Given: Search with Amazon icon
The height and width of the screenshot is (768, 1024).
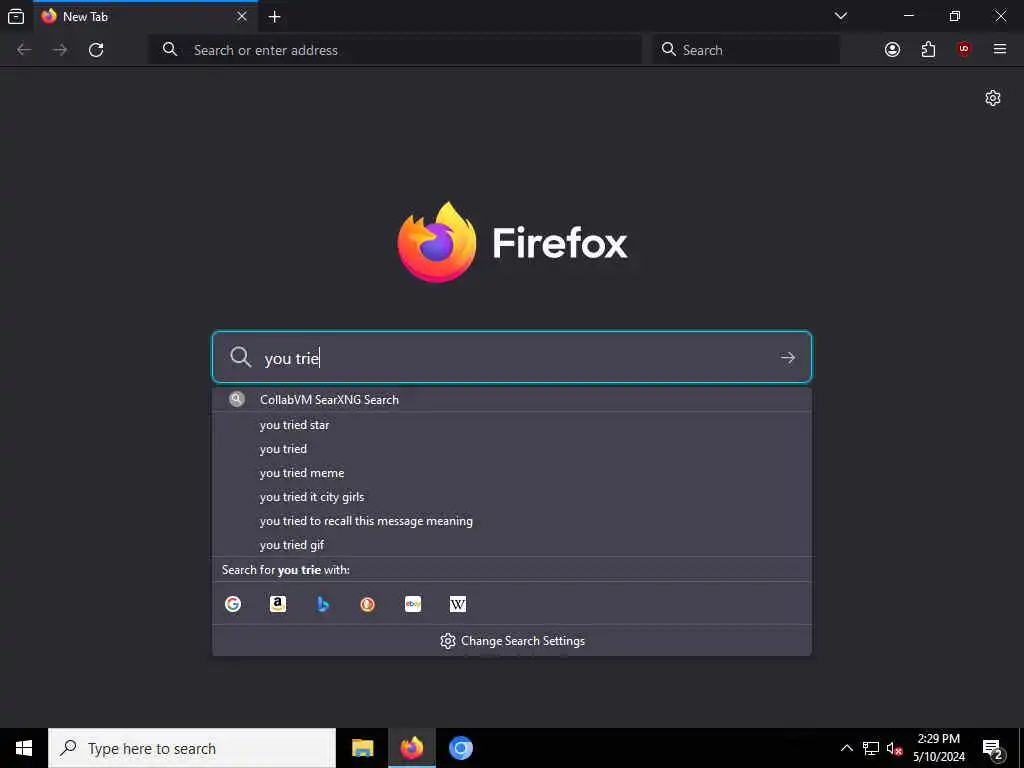Looking at the screenshot, I should (x=278, y=604).
